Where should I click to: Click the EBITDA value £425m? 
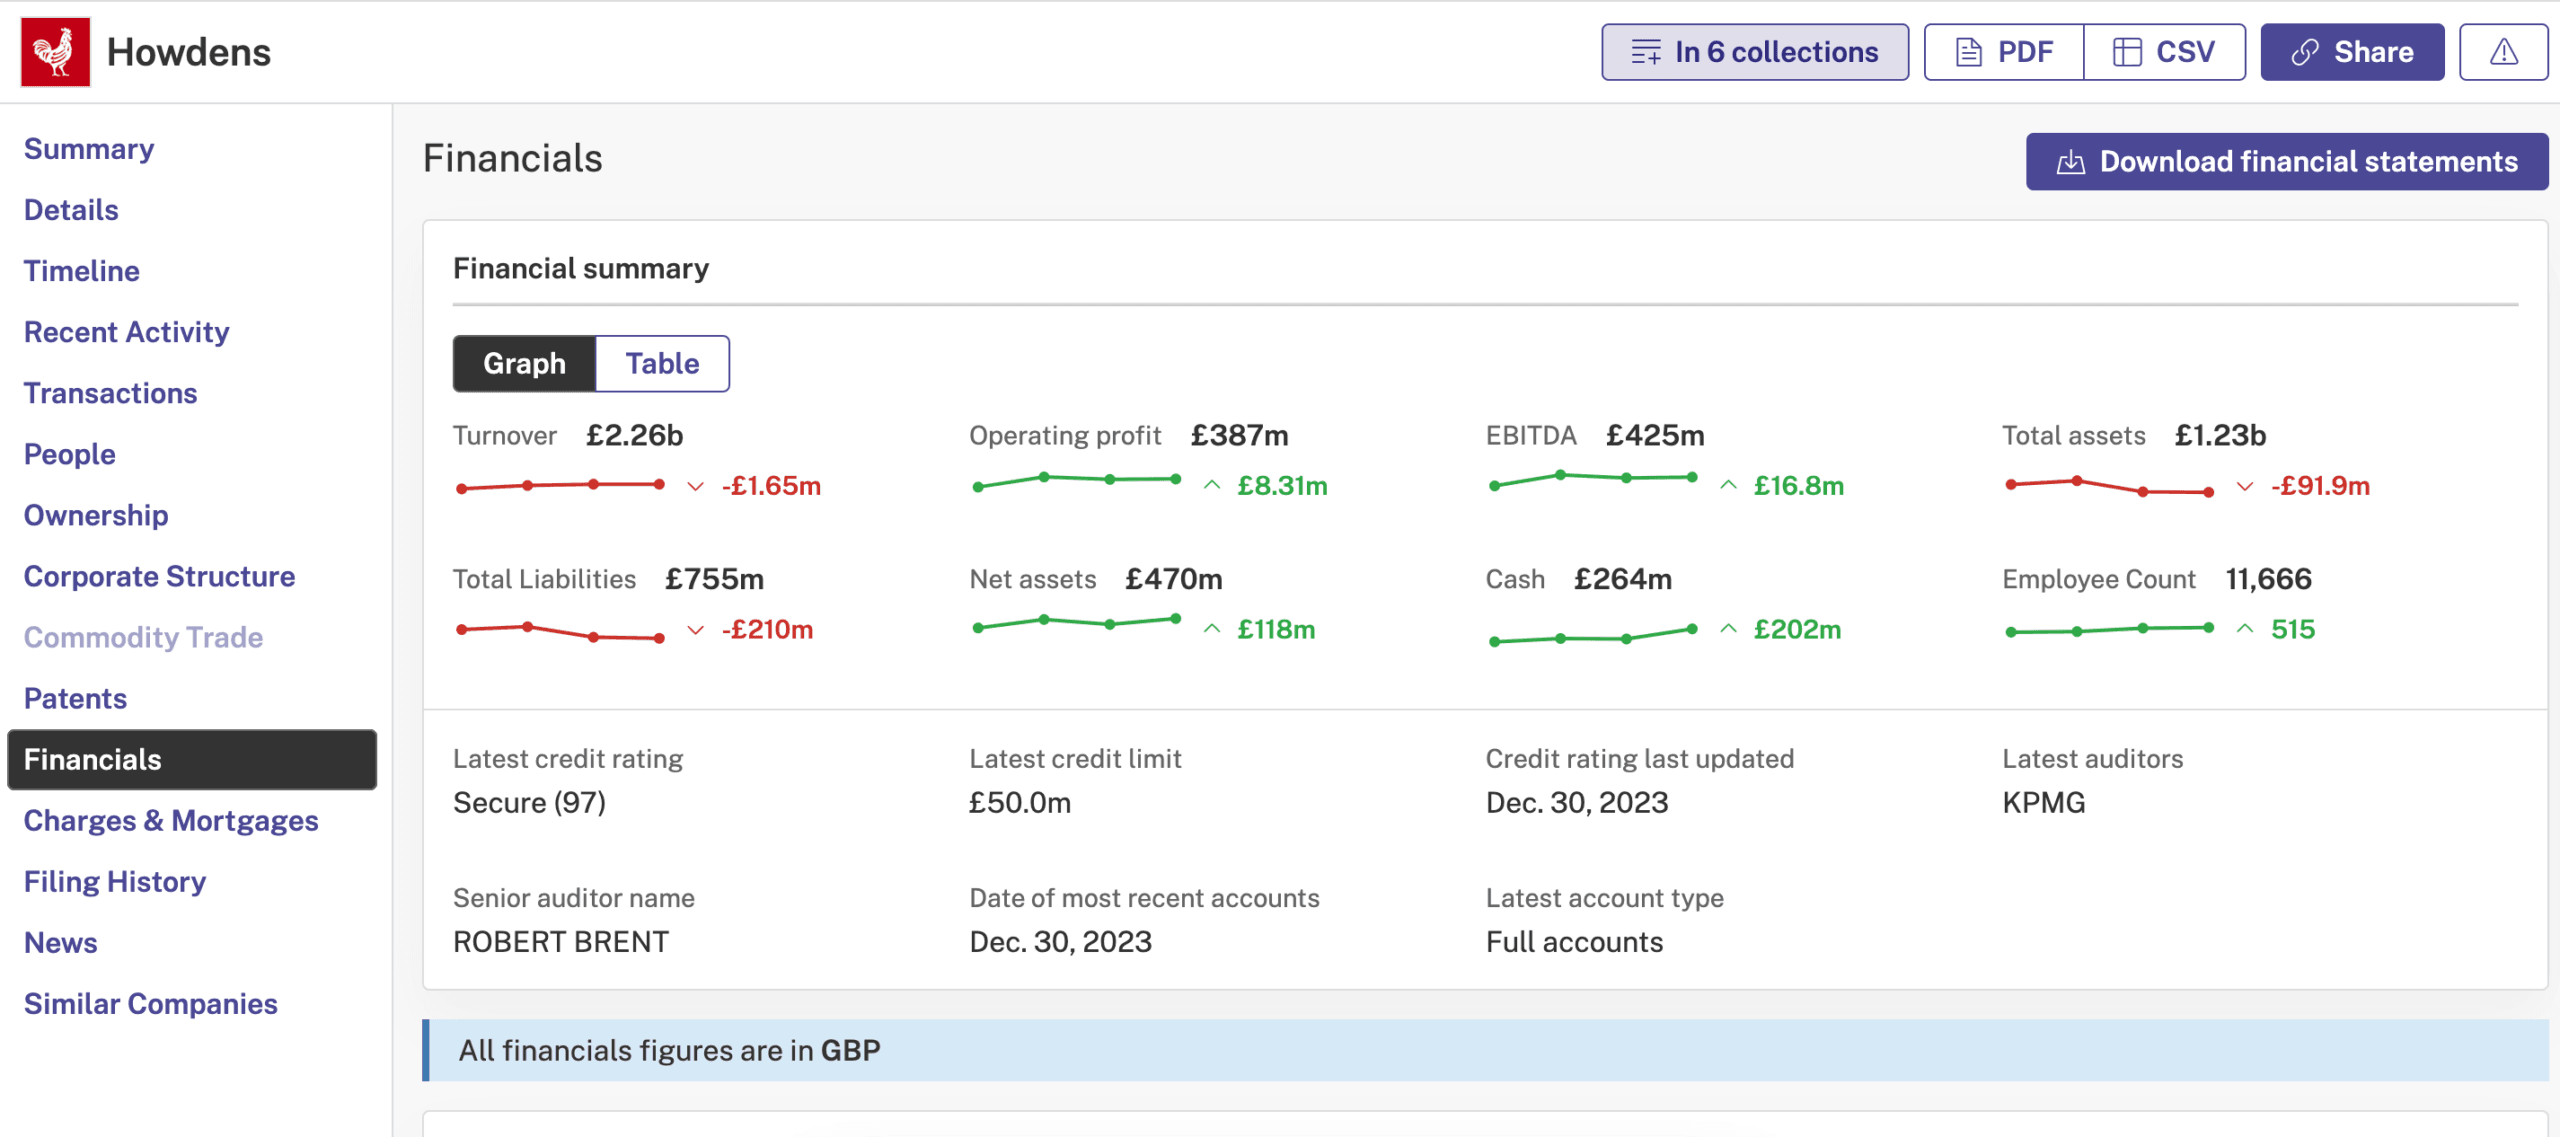(1655, 435)
